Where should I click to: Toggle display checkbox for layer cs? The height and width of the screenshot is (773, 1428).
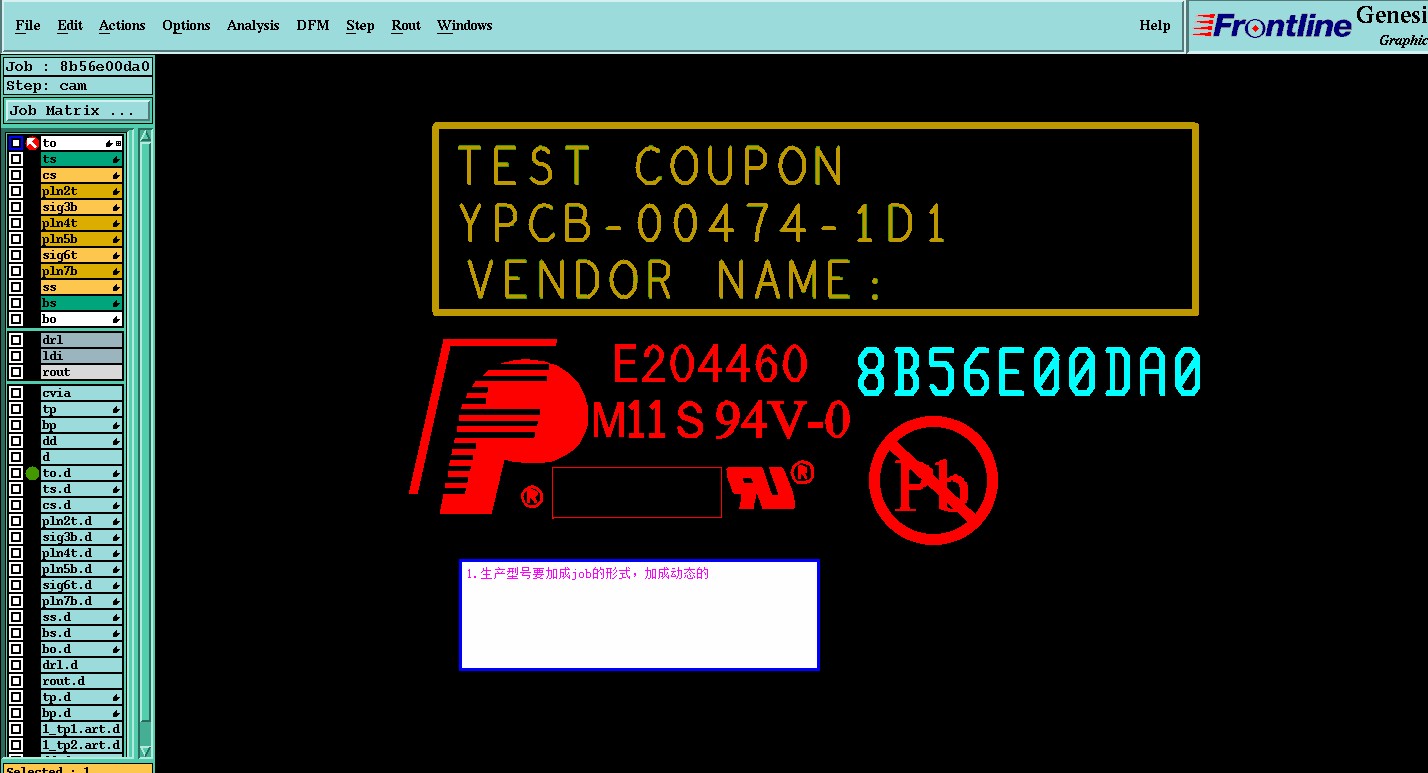pyautogui.click(x=15, y=175)
